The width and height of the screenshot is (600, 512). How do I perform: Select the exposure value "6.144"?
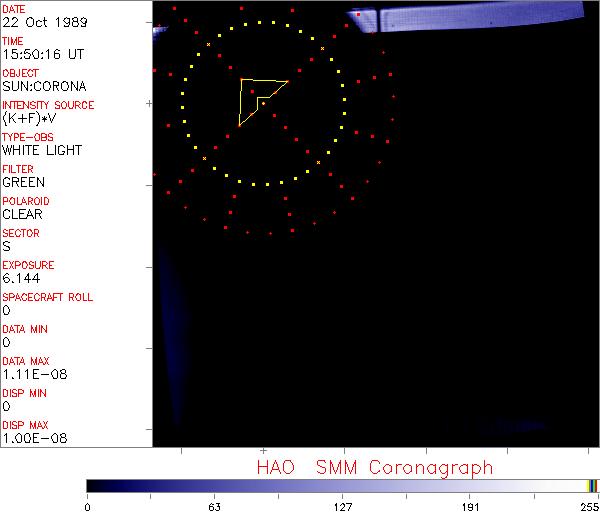20,278
